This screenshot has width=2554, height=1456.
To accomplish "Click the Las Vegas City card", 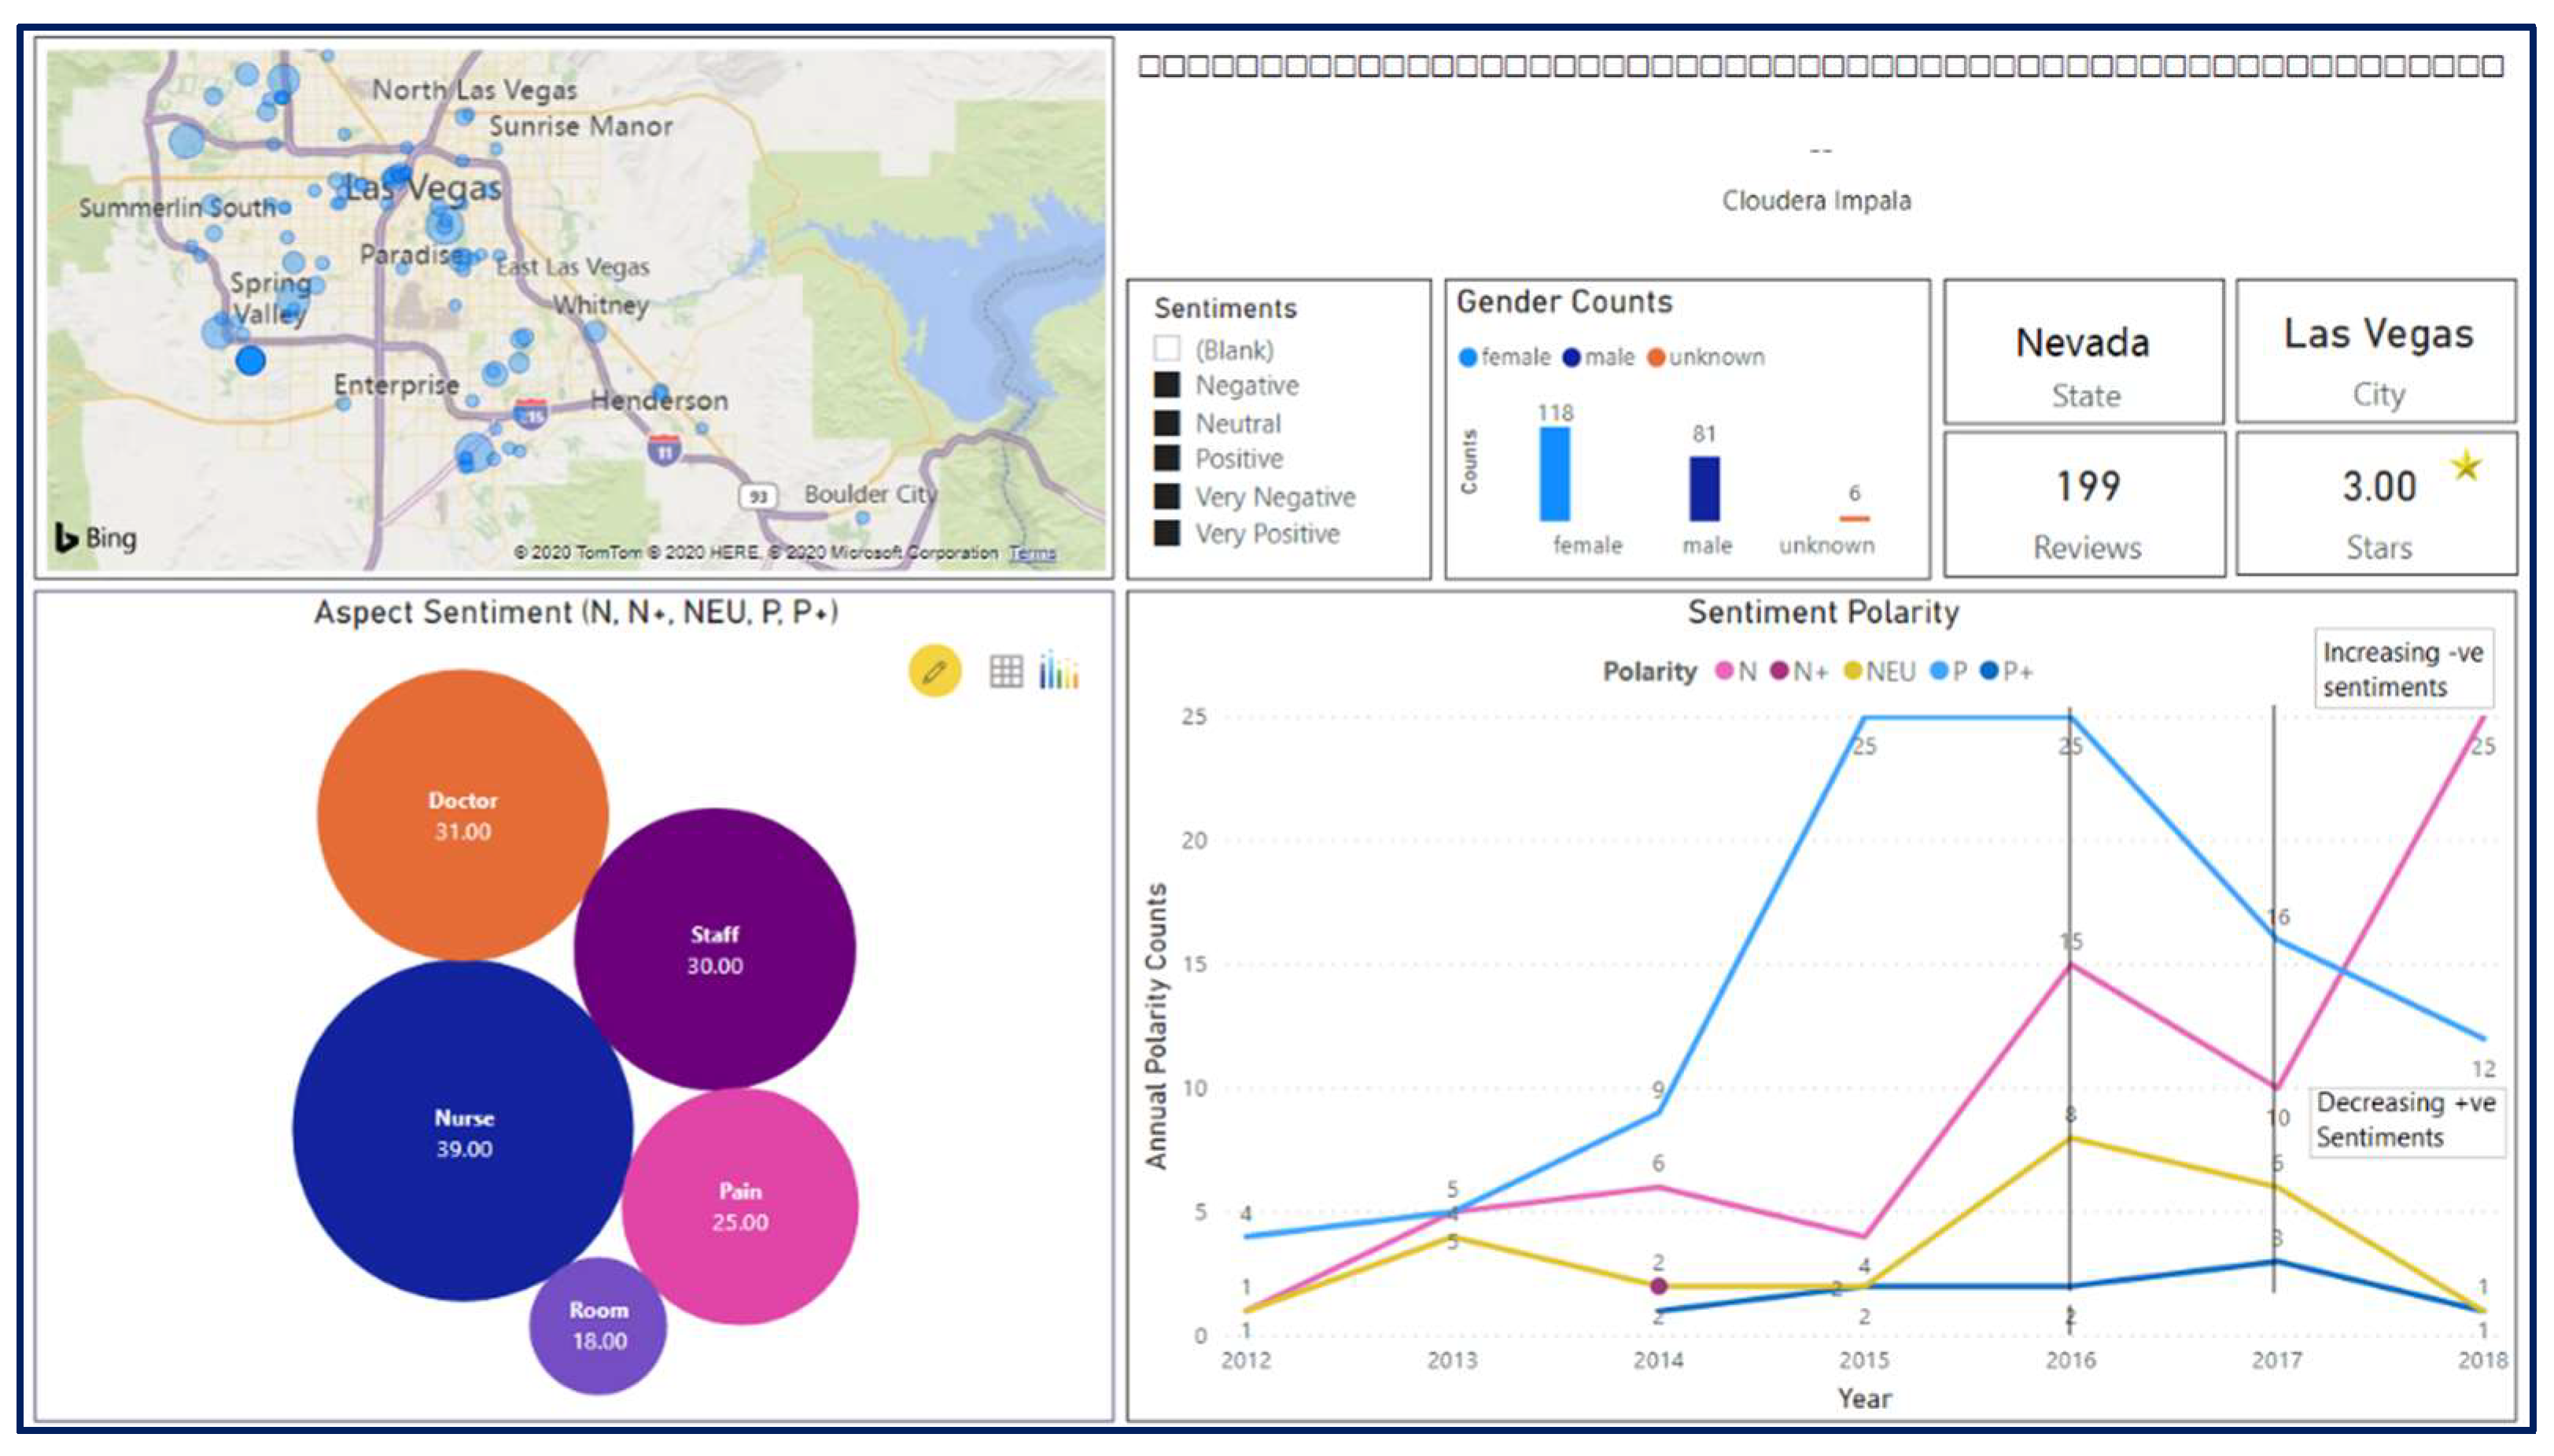I will 2376,351.
